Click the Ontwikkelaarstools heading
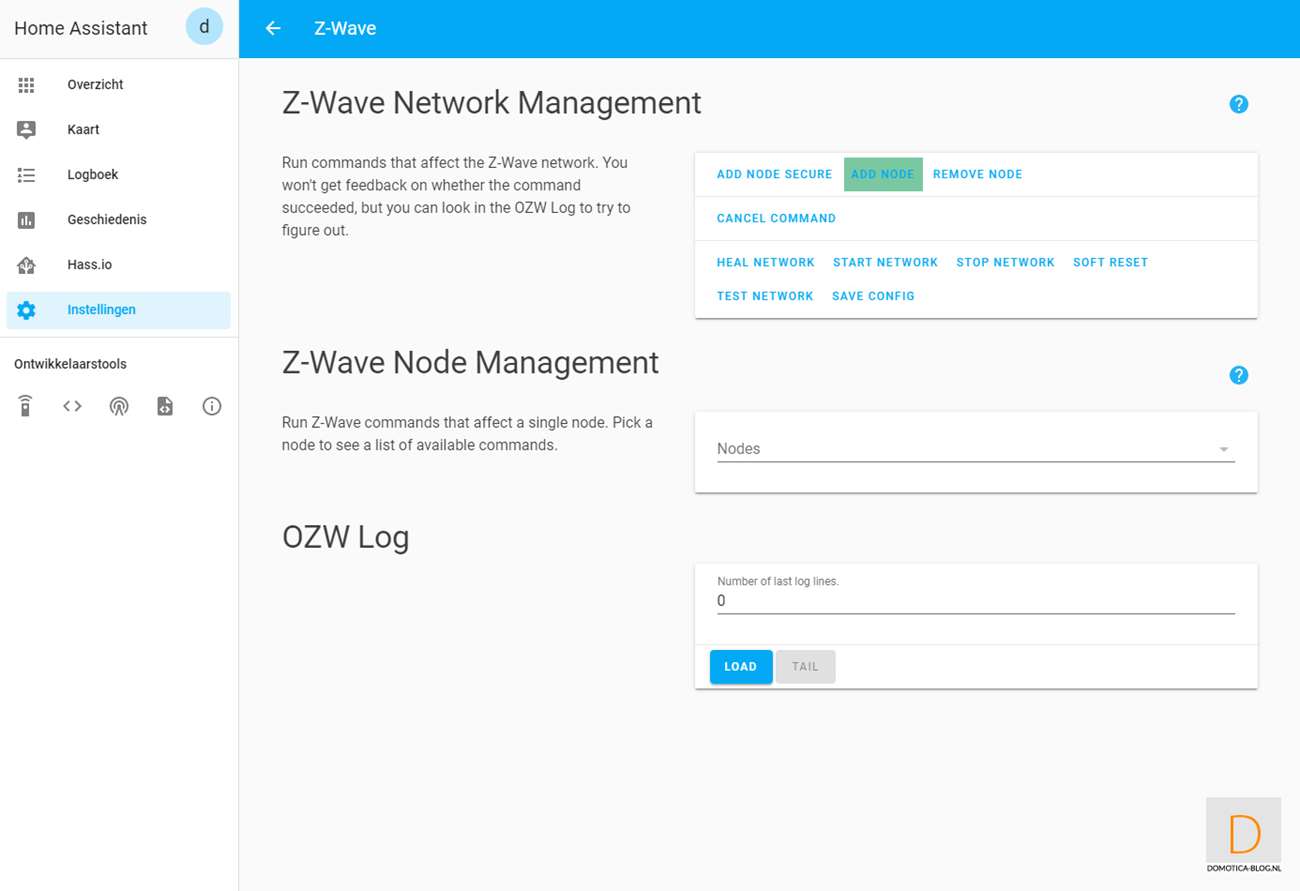The height and width of the screenshot is (891, 1300). tap(70, 364)
